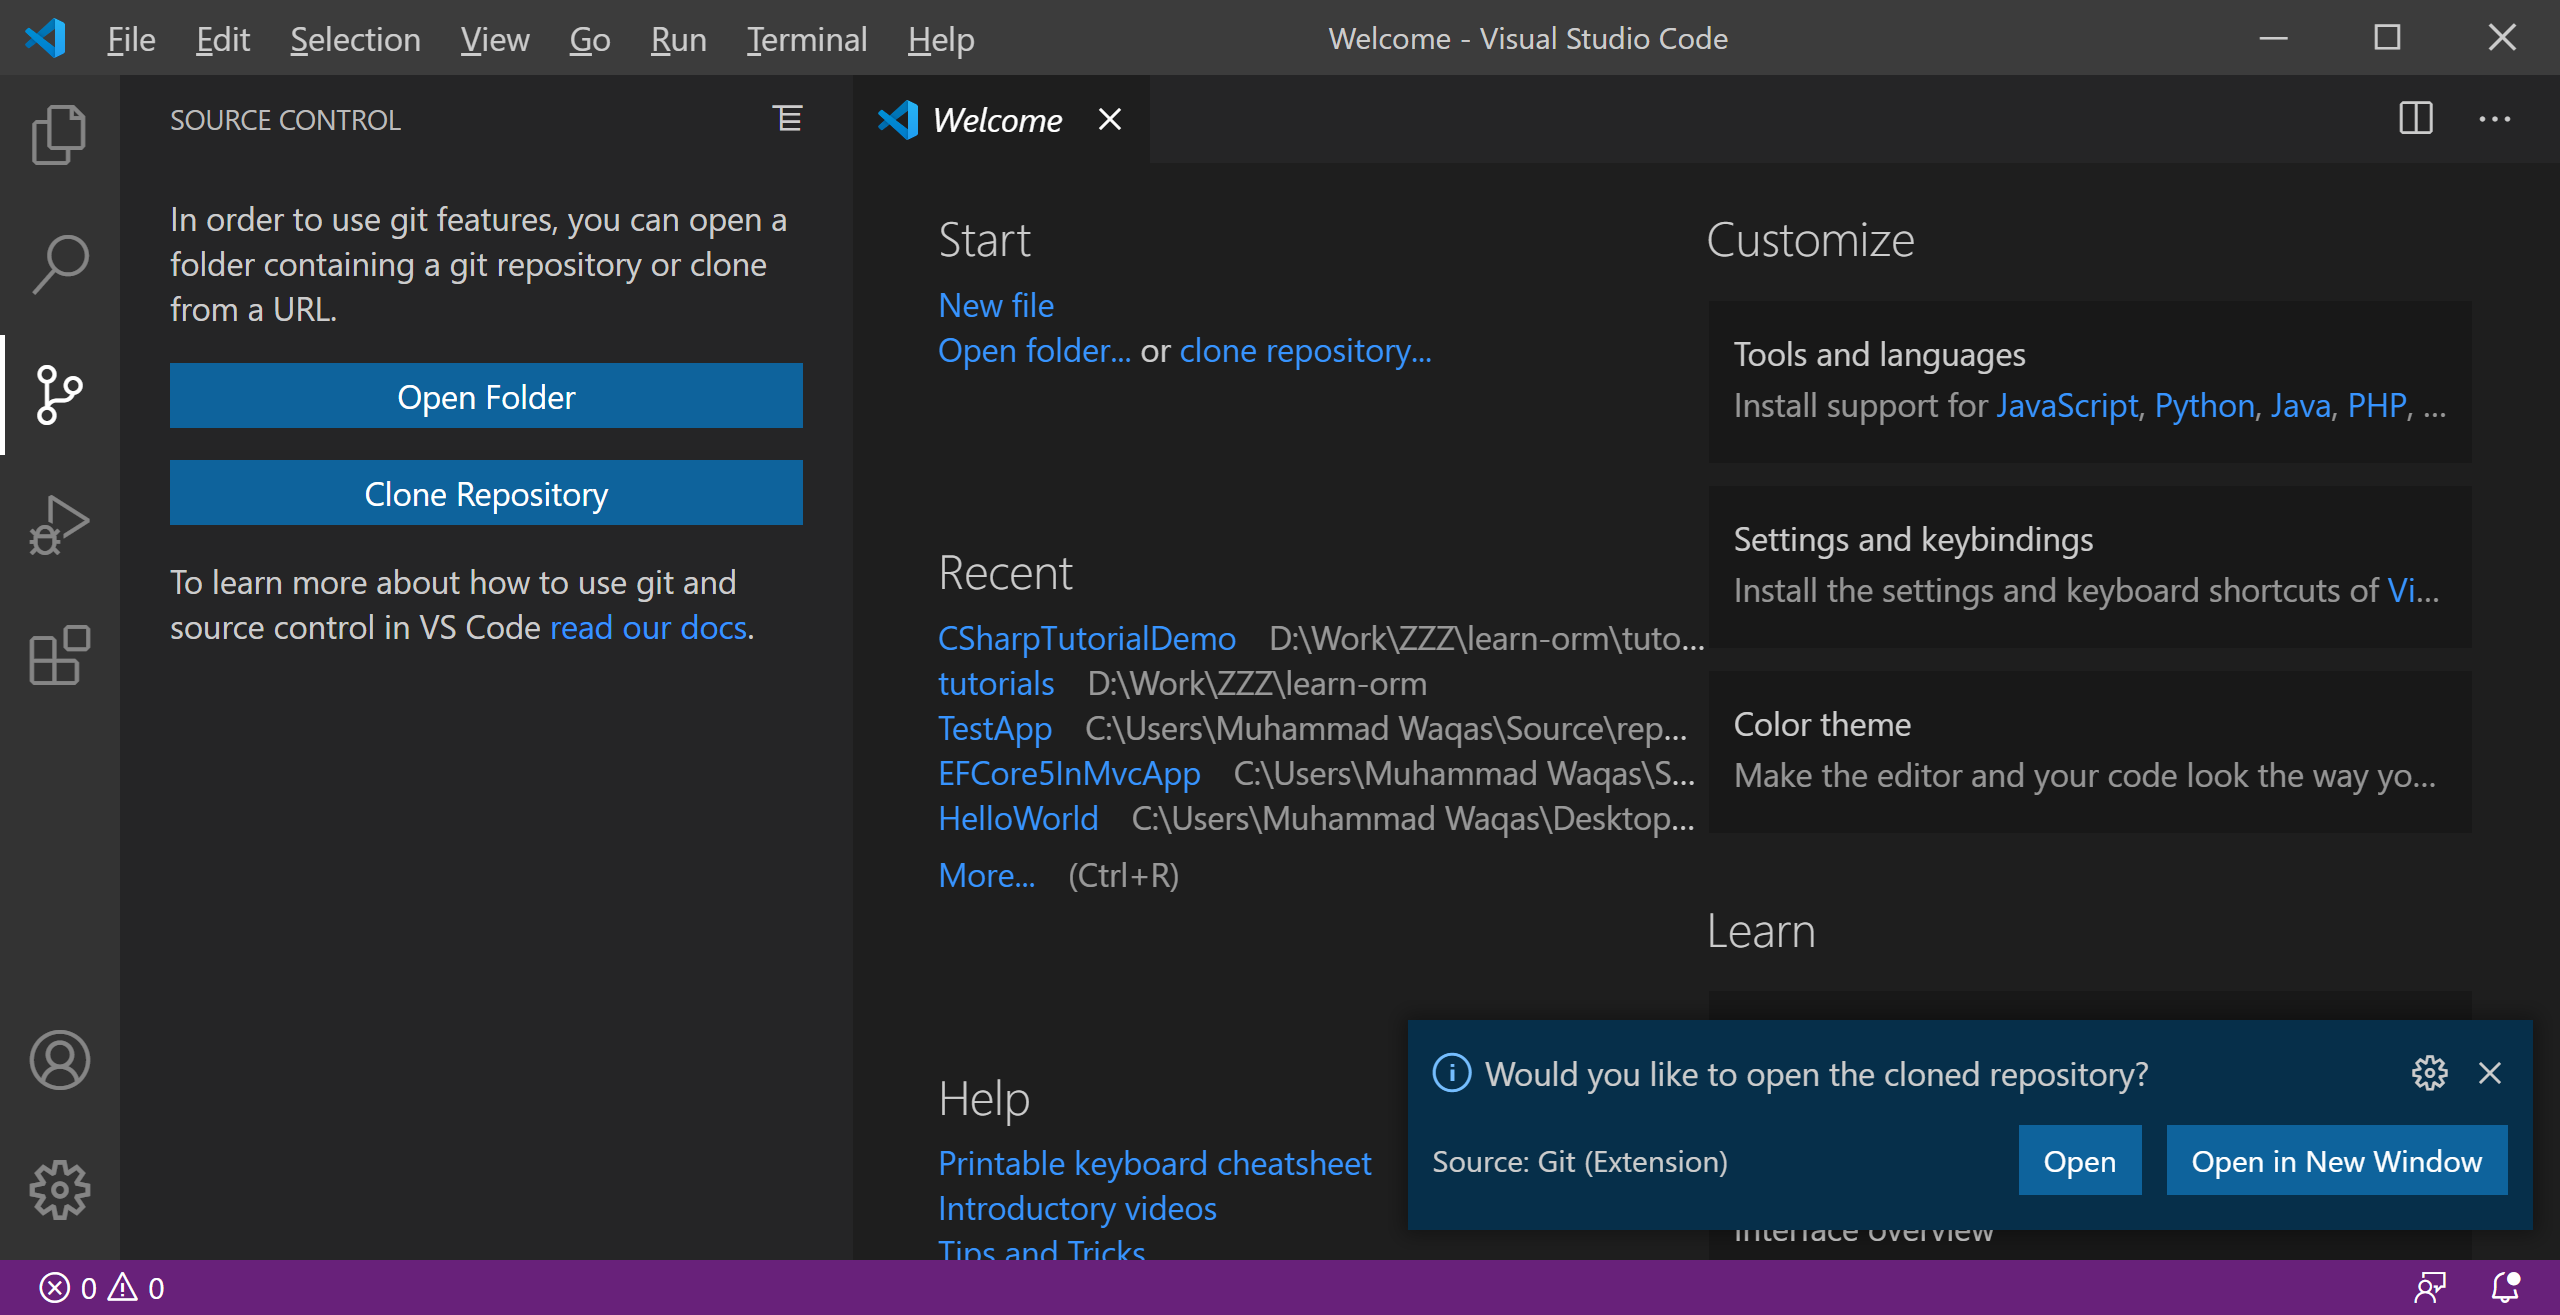Open the CSharpTutorialDemo recent project
The width and height of the screenshot is (2560, 1315).
[x=1088, y=637]
